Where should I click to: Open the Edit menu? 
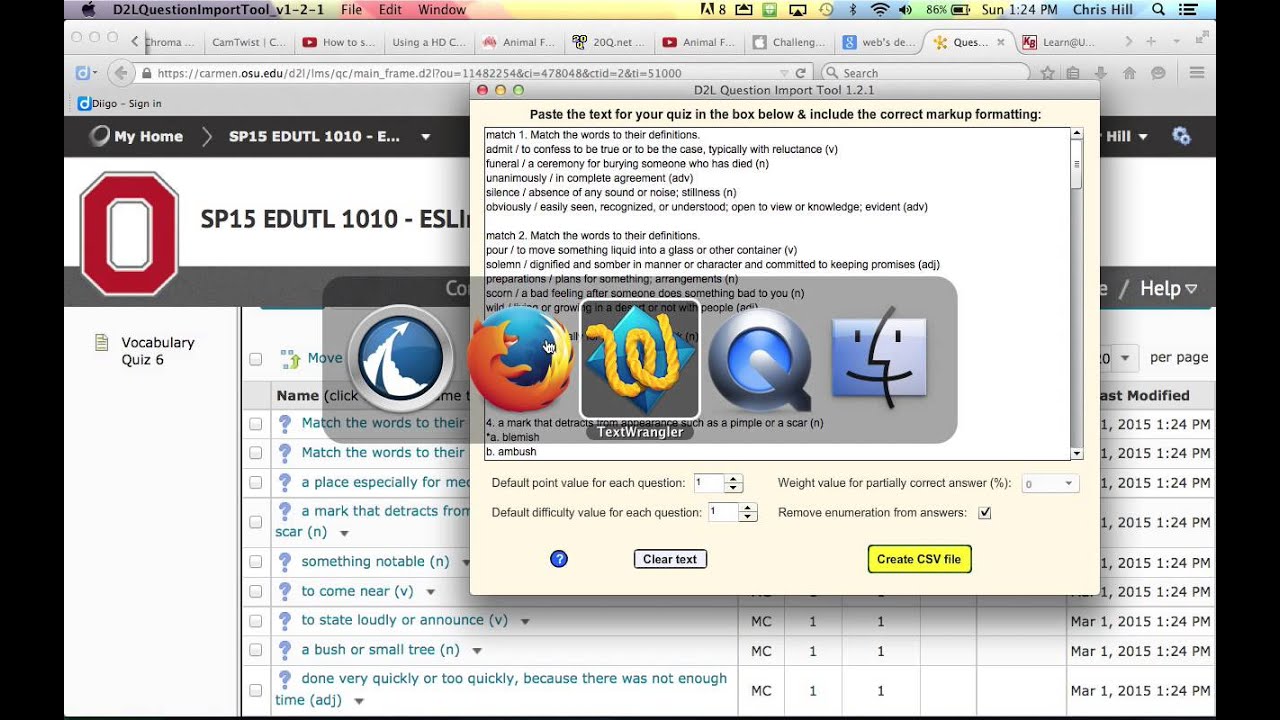390,10
